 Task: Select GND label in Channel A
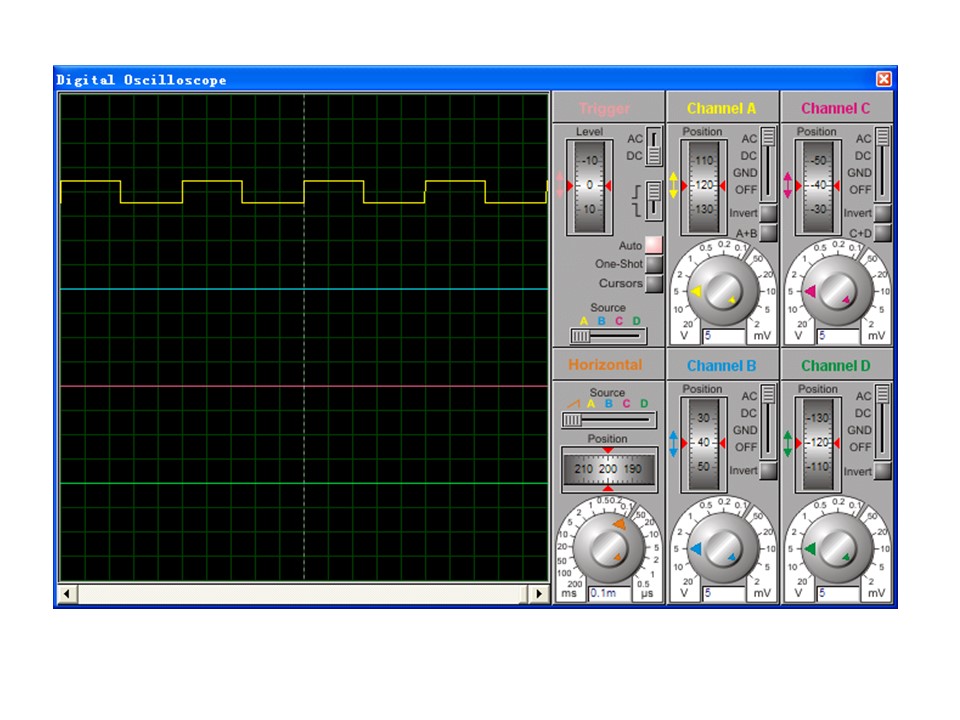pos(746,173)
